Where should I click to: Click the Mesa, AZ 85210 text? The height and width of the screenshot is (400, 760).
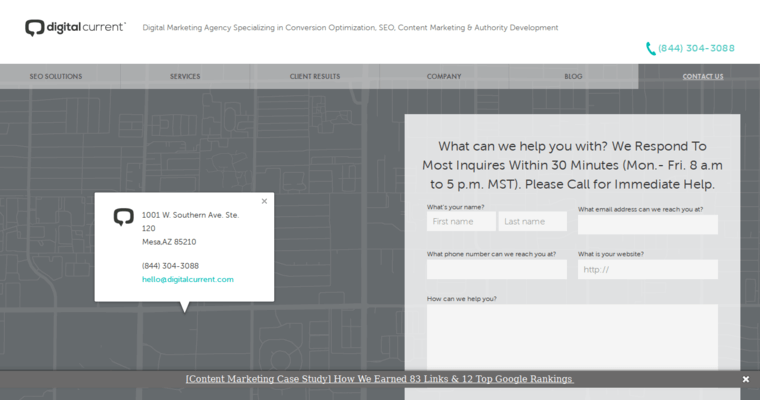(169, 242)
